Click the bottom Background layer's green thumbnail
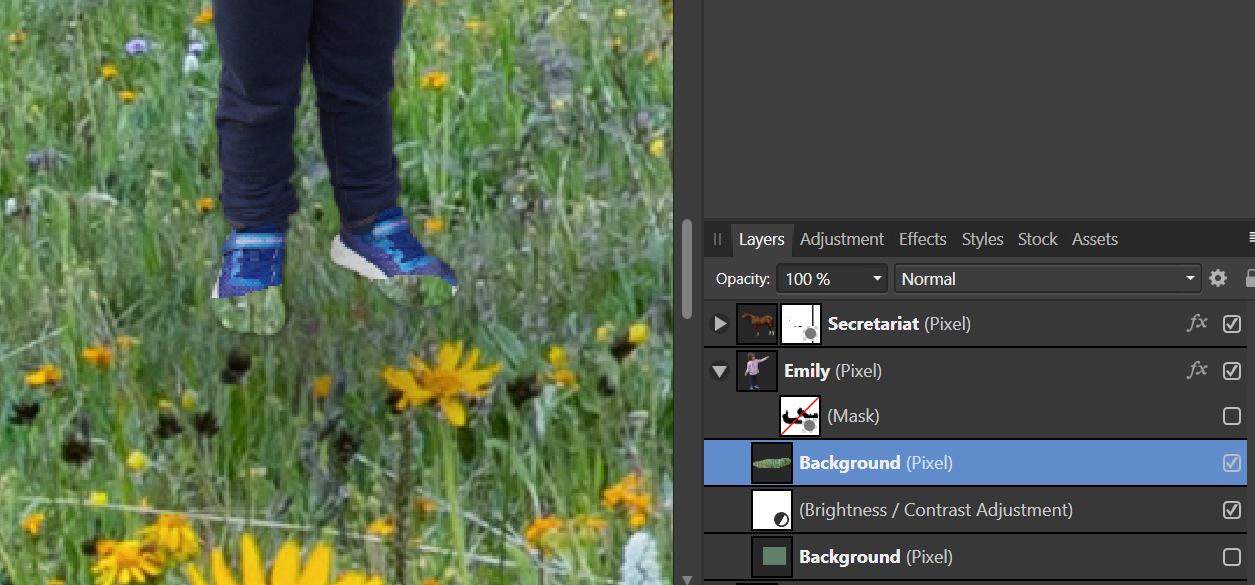This screenshot has height=585, width=1255. pos(772,557)
